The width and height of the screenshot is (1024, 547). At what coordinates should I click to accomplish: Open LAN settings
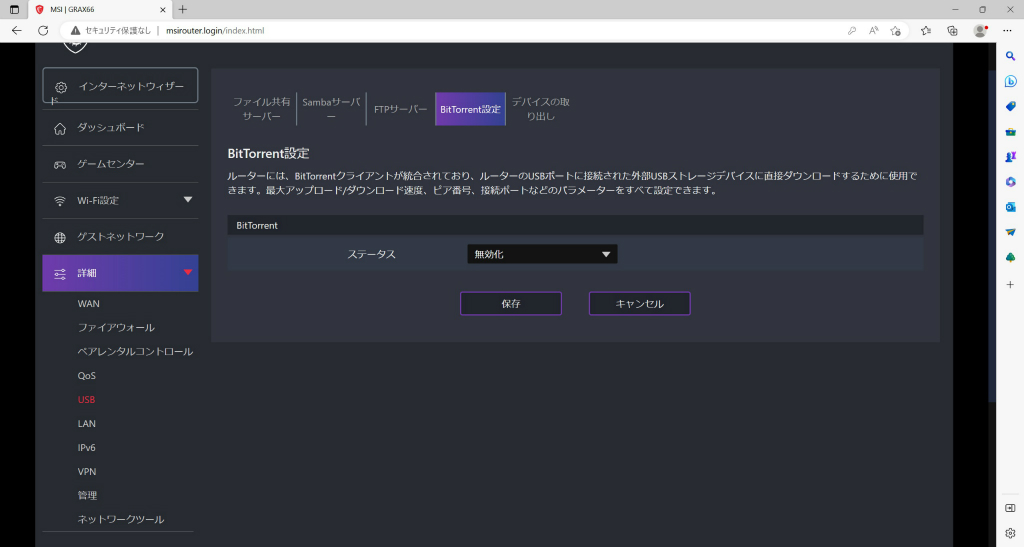[x=87, y=424]
